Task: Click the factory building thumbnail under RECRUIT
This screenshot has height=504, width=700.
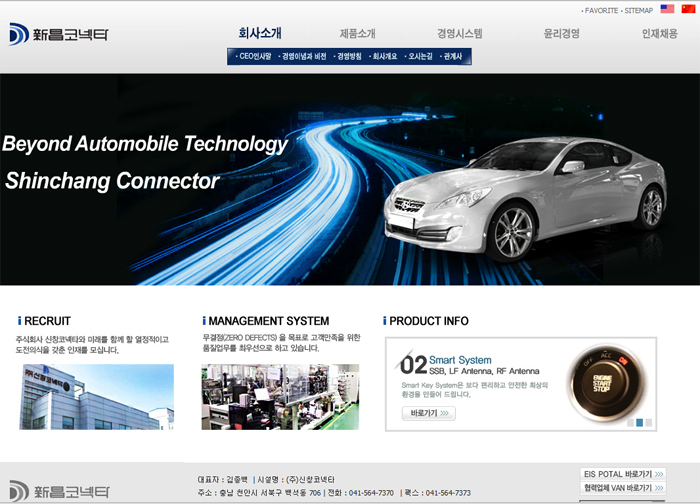Action: [96, 397]
